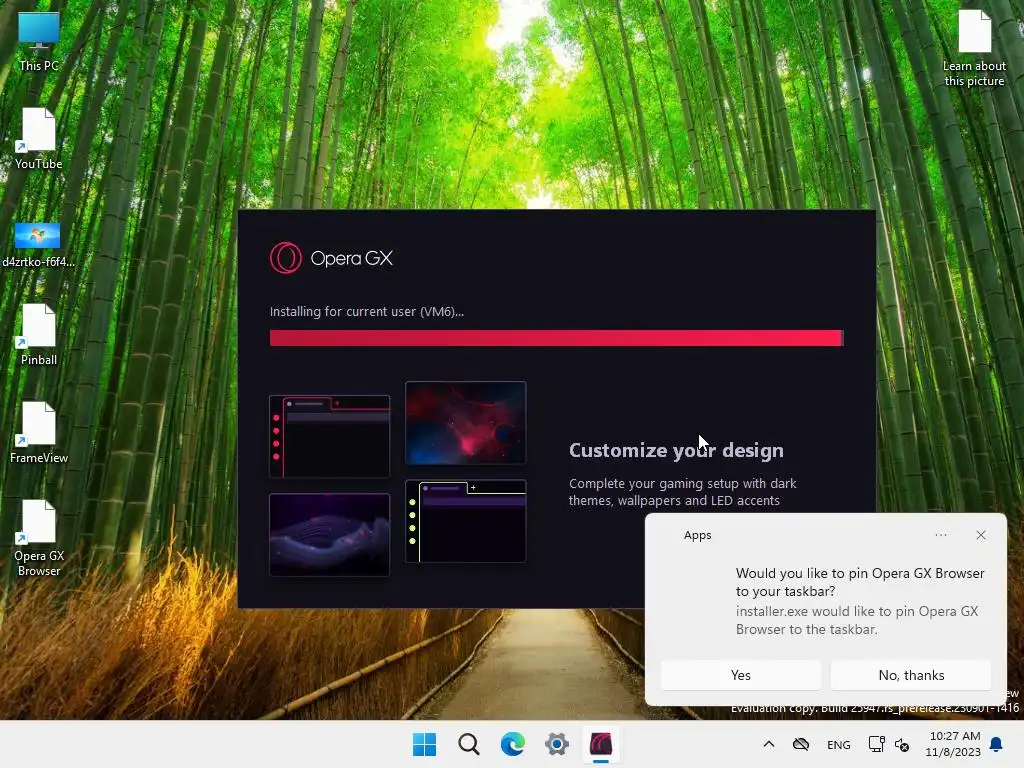Select the Opera GX Browser desktop shortcut
The image size is (1024, 768).
click(39, 538)
